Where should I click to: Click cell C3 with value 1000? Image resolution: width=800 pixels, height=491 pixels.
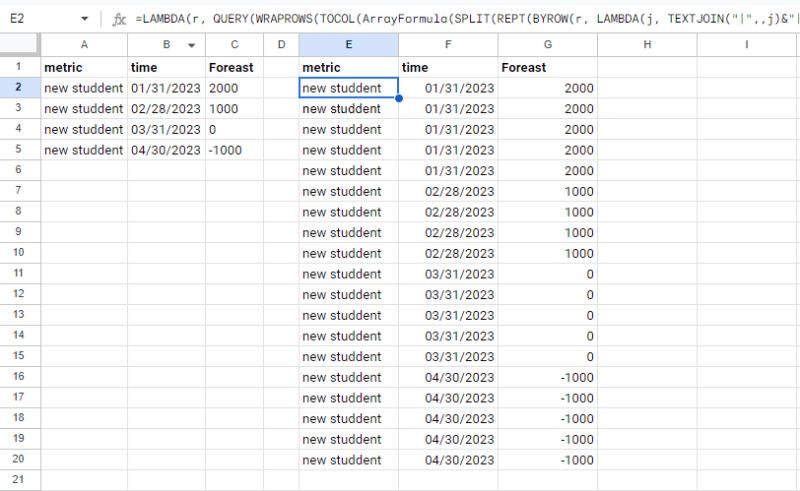pyautogui.click(x=234, y=109)
